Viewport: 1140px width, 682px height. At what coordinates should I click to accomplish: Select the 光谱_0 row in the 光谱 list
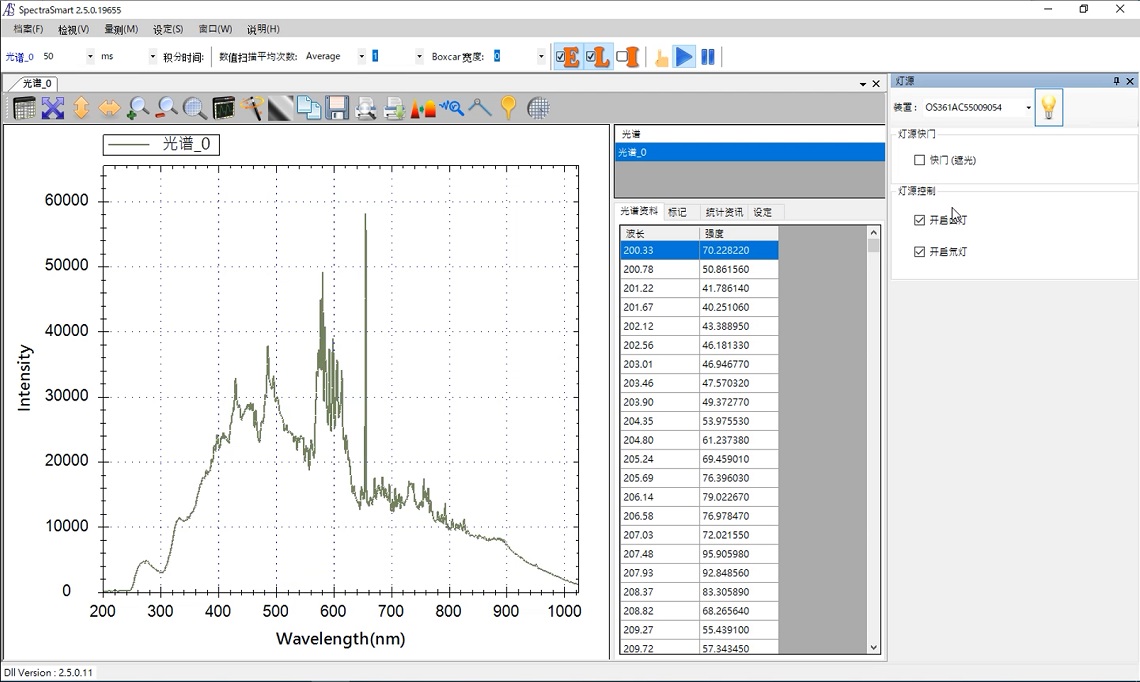click(x=750, y=152)
